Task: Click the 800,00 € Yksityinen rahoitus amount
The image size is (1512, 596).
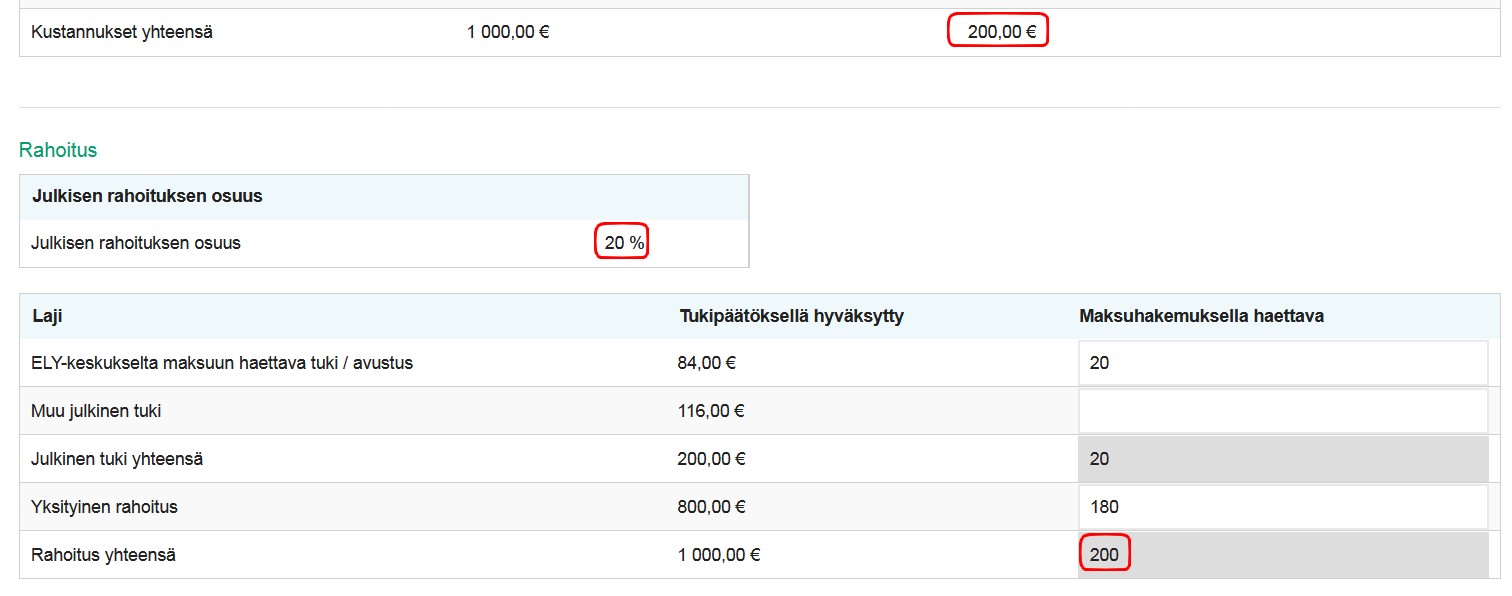Action: (x=711, y=507)
